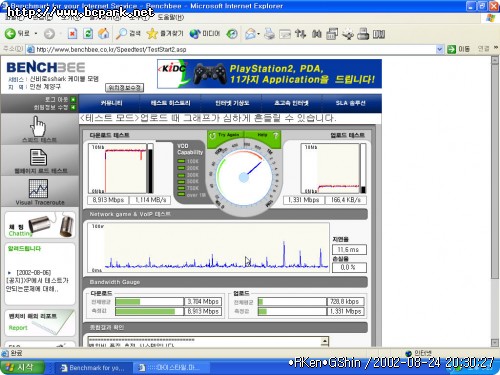This screenshot has height=375, width=500.
Task: Expand the Links (연결) chevron
Action: click(496, 48)
